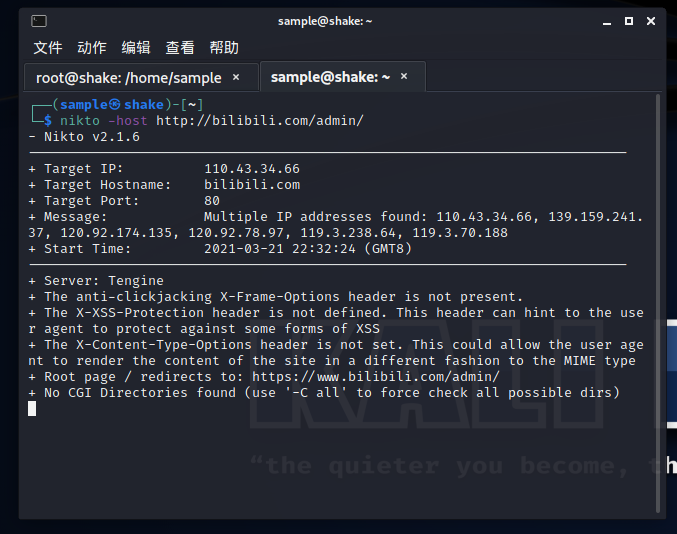
Task: Click the 'No CGI Directories found' line
Action: [x=324, y=393]
